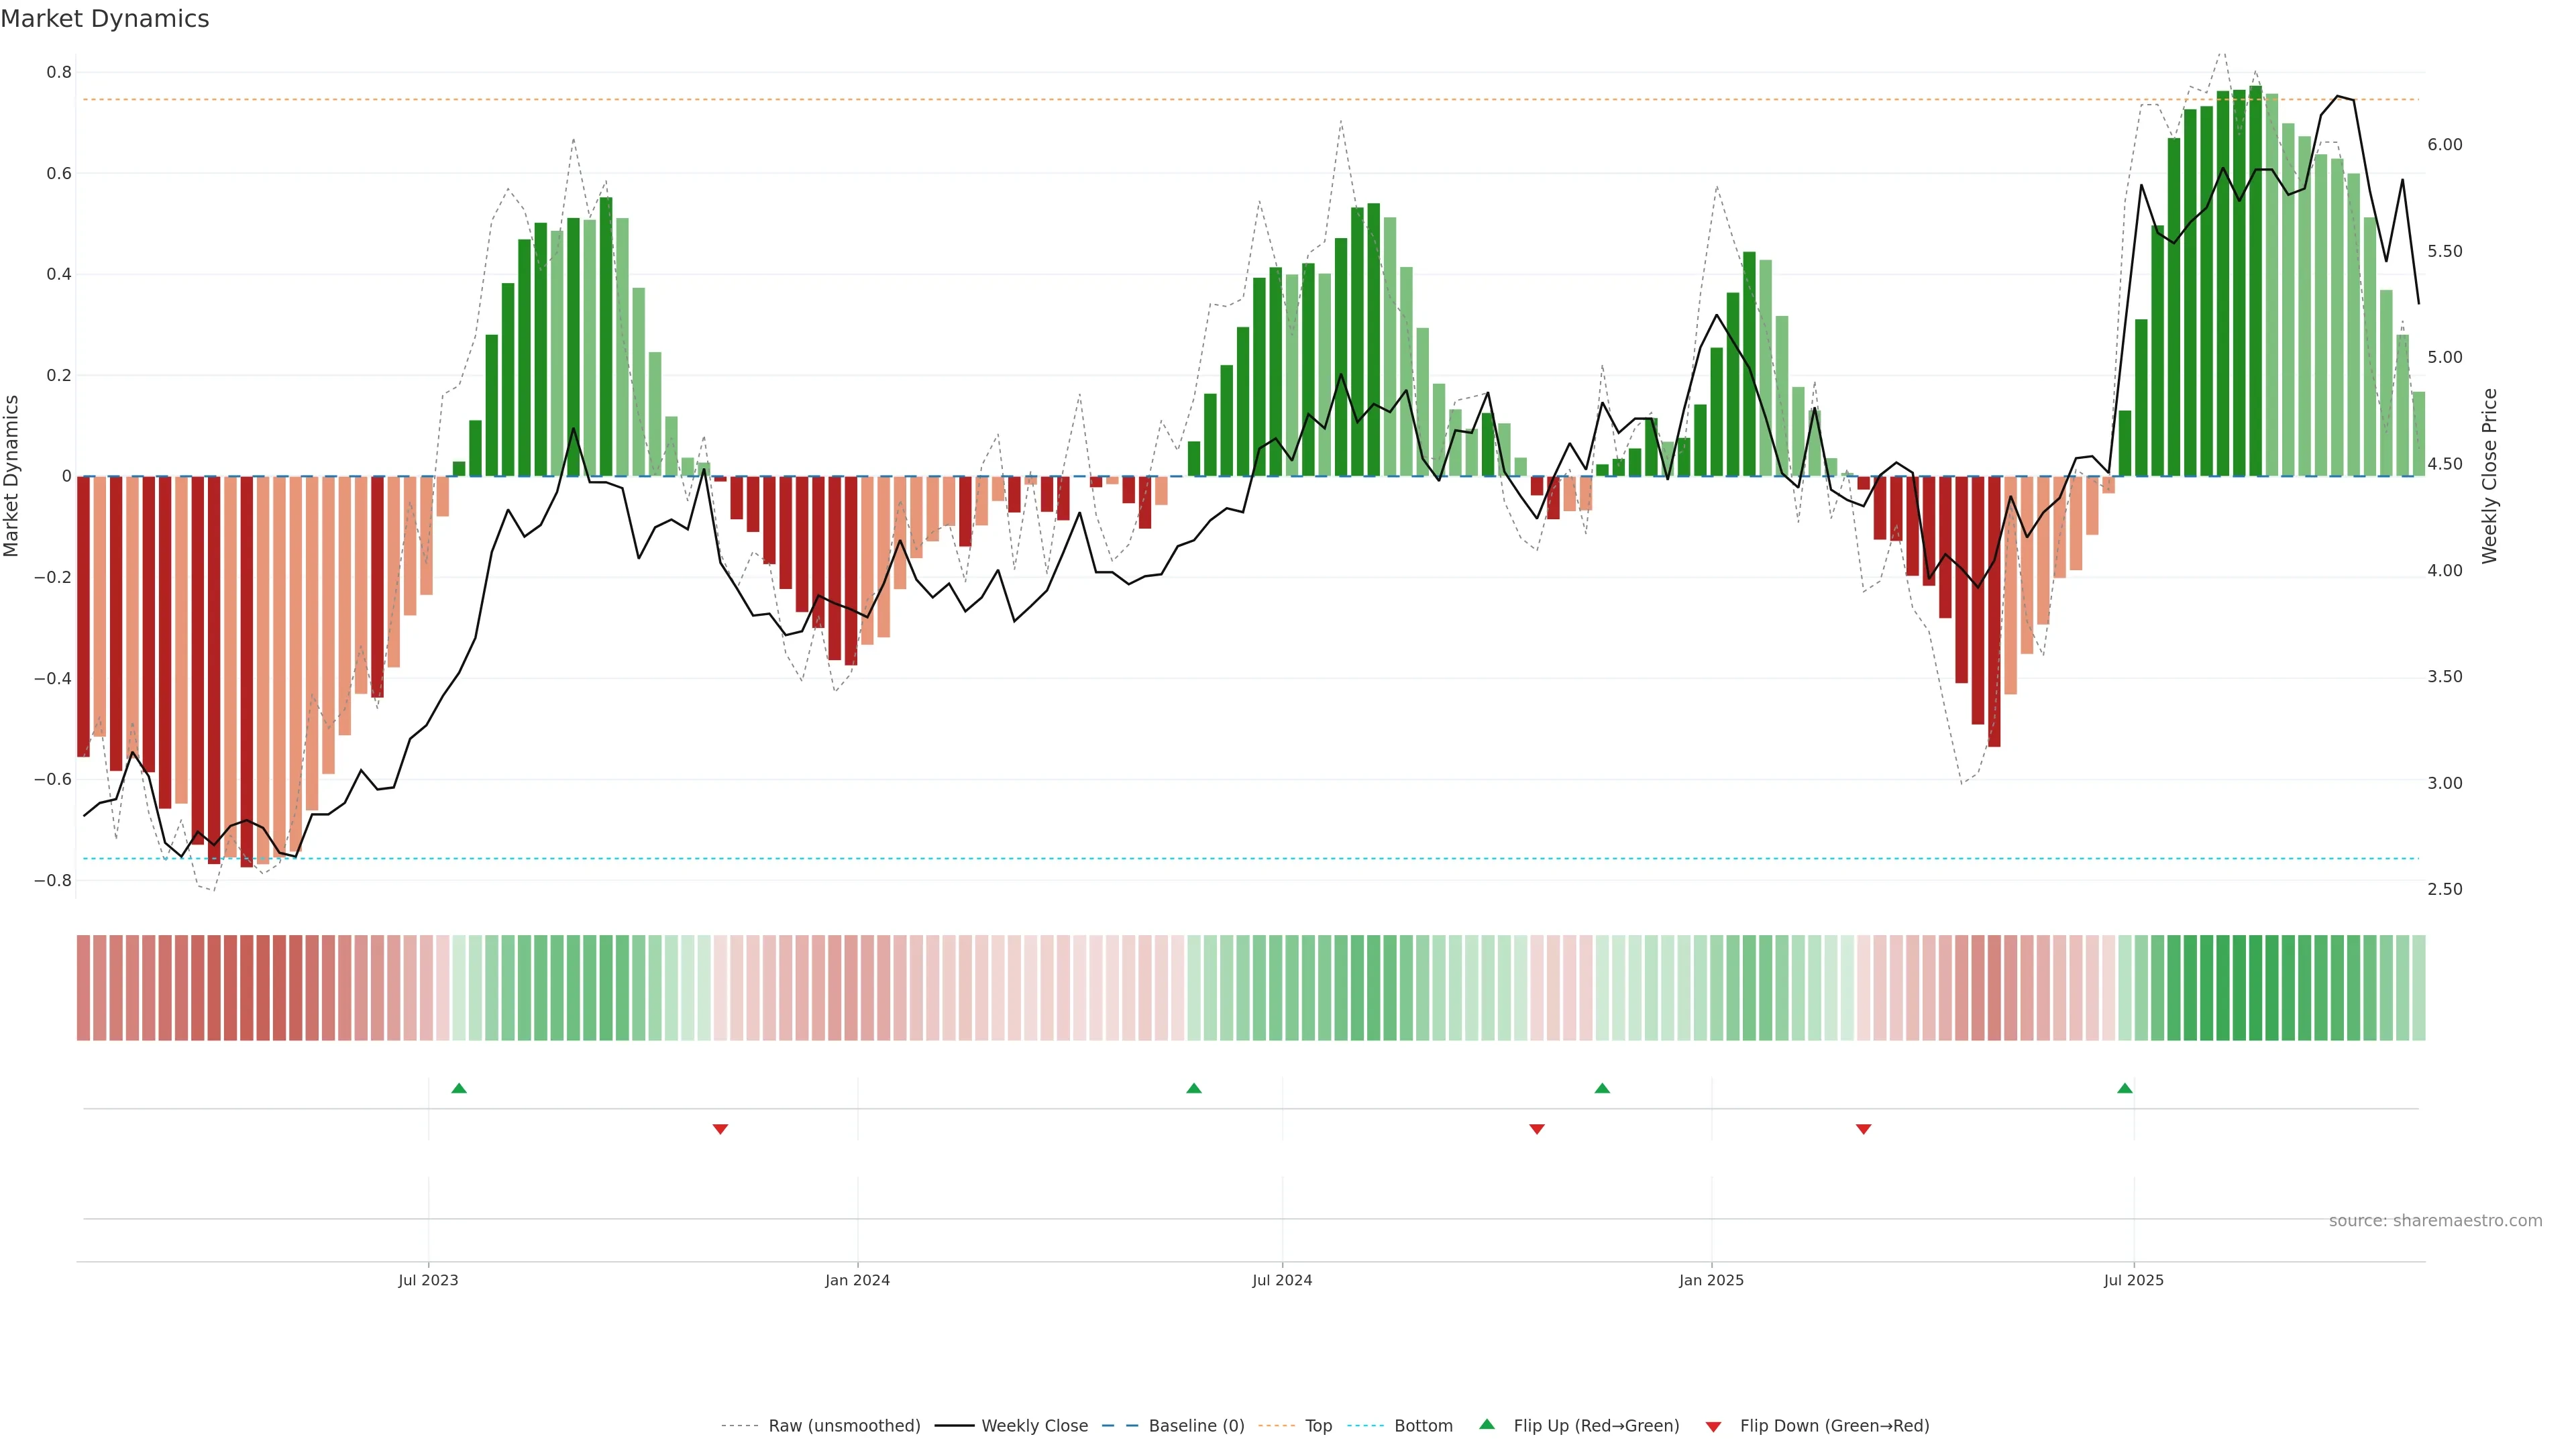The width and height of the screenshot is (2576, 1449).
Task: Hide the Top line via its legend entry
Action: (1318, 1426)
